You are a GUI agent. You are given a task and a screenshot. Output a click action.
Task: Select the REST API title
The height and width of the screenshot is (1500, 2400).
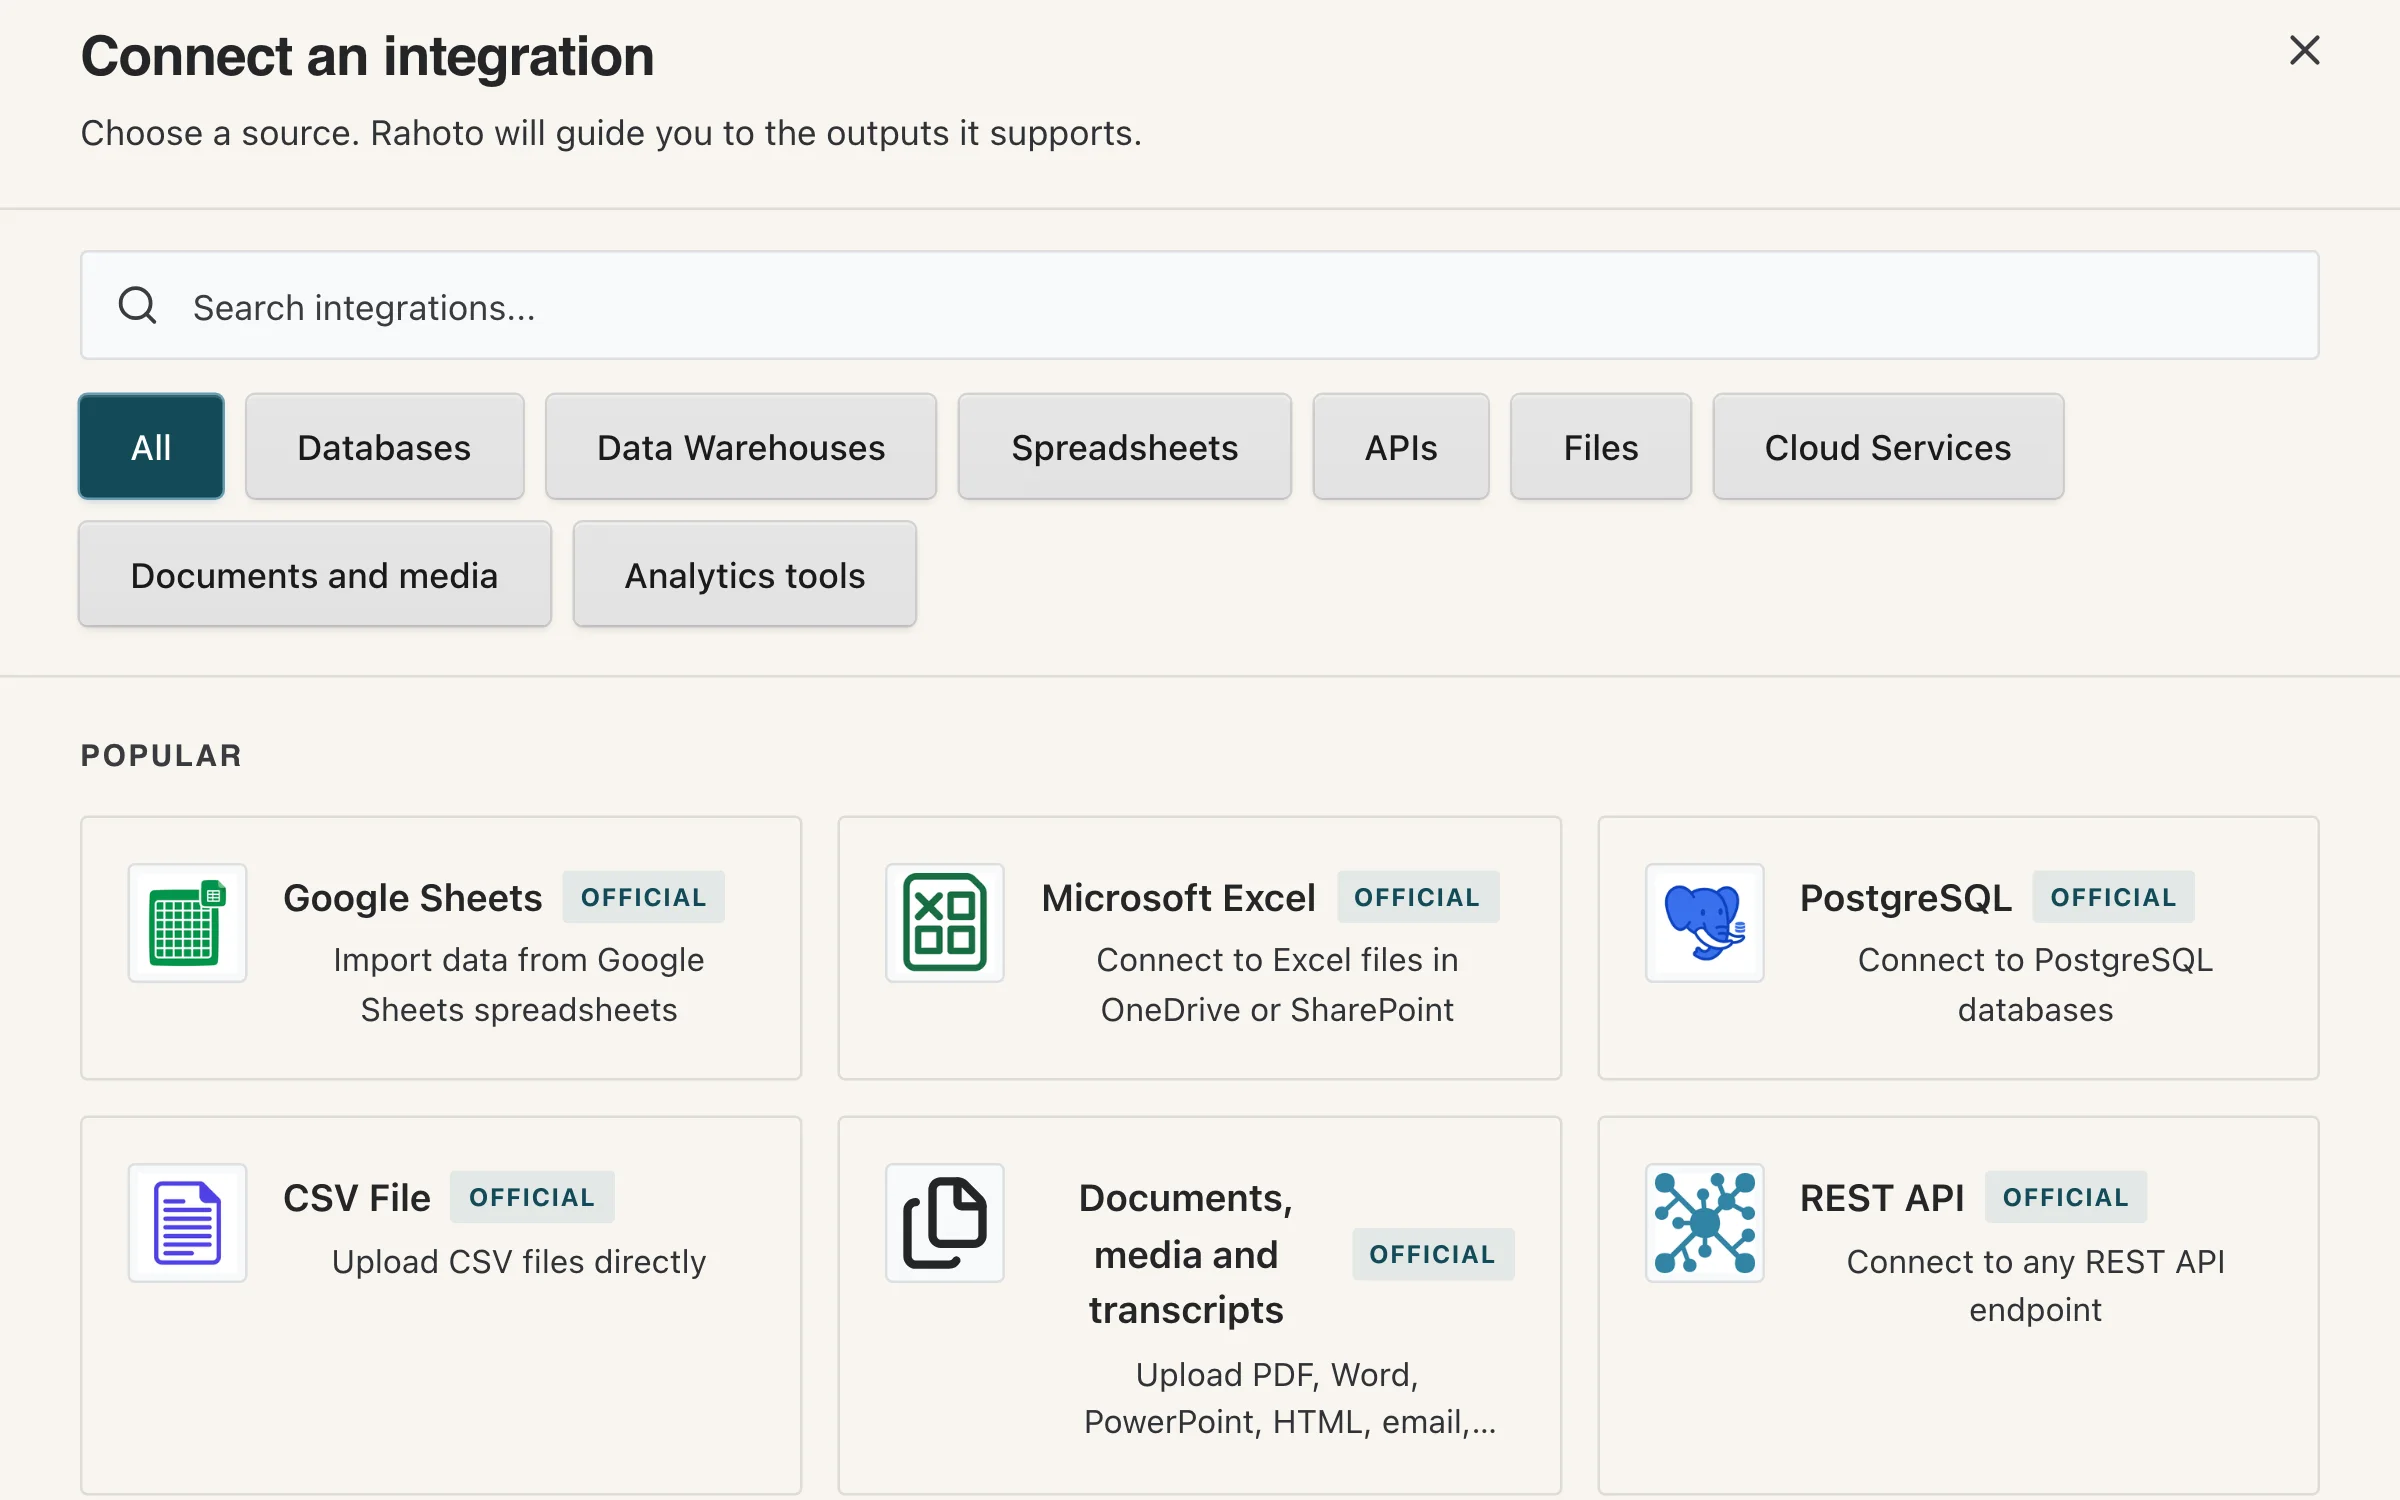click(1882, 1198)
